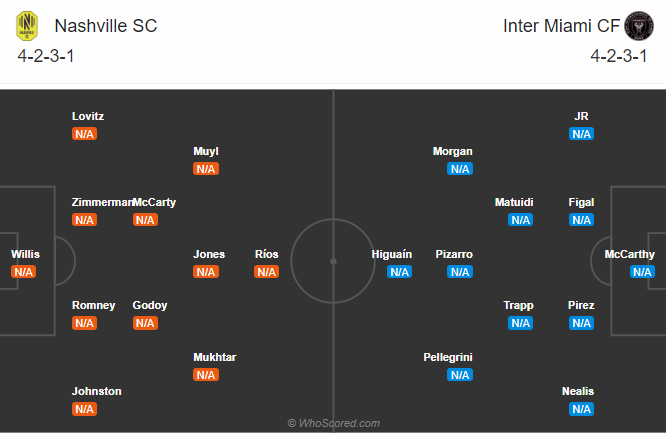Click player name Nealis
The image size is (666, 433).
pyautogui.click(x=578, y=391)
